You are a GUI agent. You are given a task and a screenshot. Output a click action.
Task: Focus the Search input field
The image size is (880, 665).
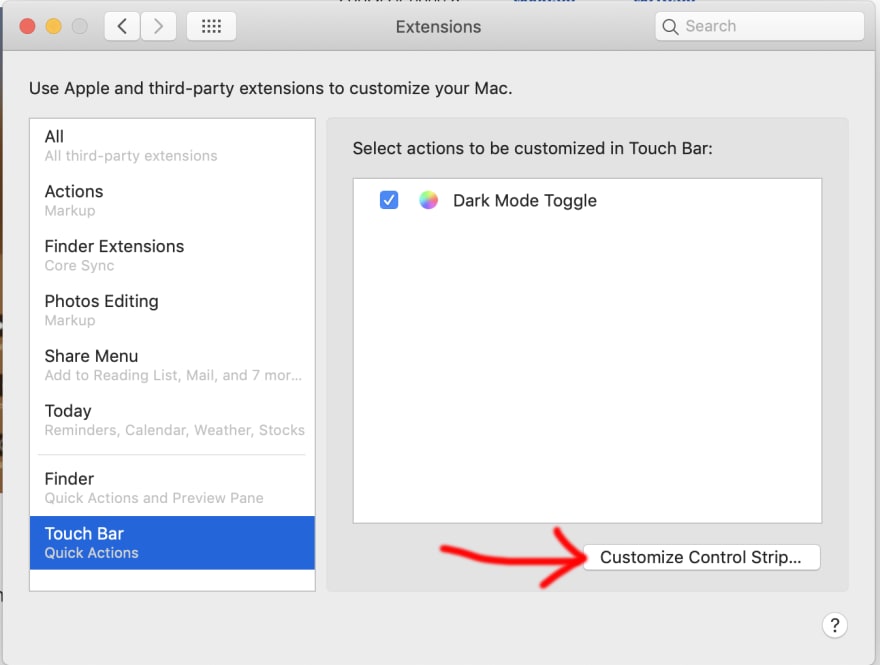pyautogui.click(x=759, y=26)
